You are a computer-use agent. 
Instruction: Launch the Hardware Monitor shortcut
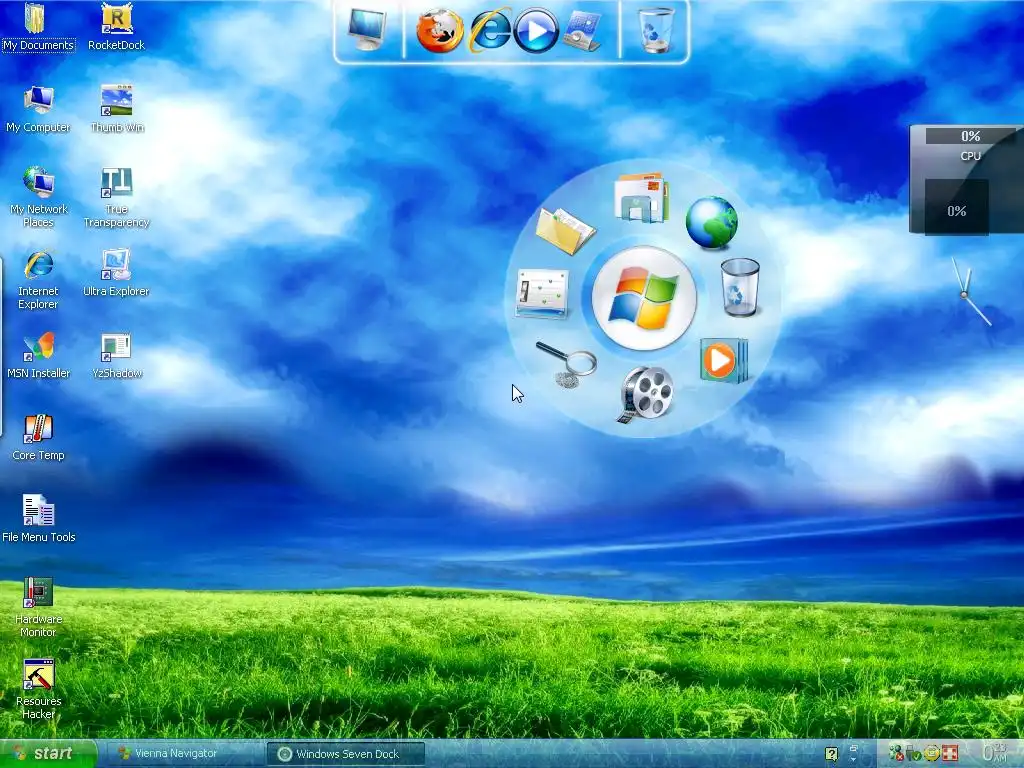tap(38, 607)
